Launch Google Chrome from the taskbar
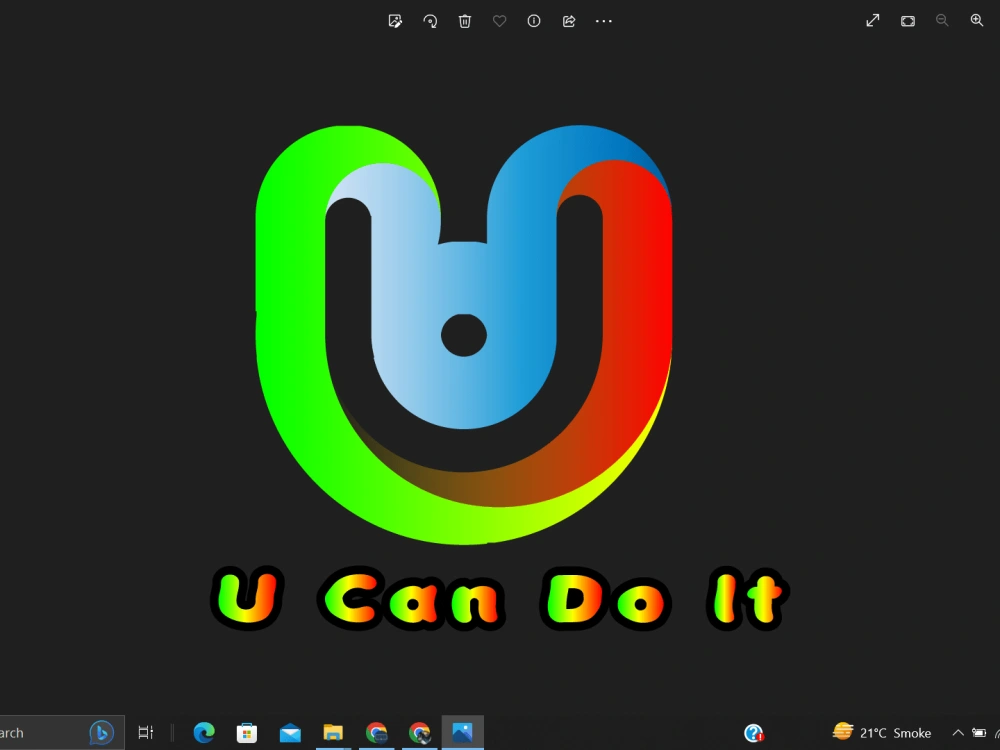Viewport: 1000px width, 750px height. coord(377,732)
